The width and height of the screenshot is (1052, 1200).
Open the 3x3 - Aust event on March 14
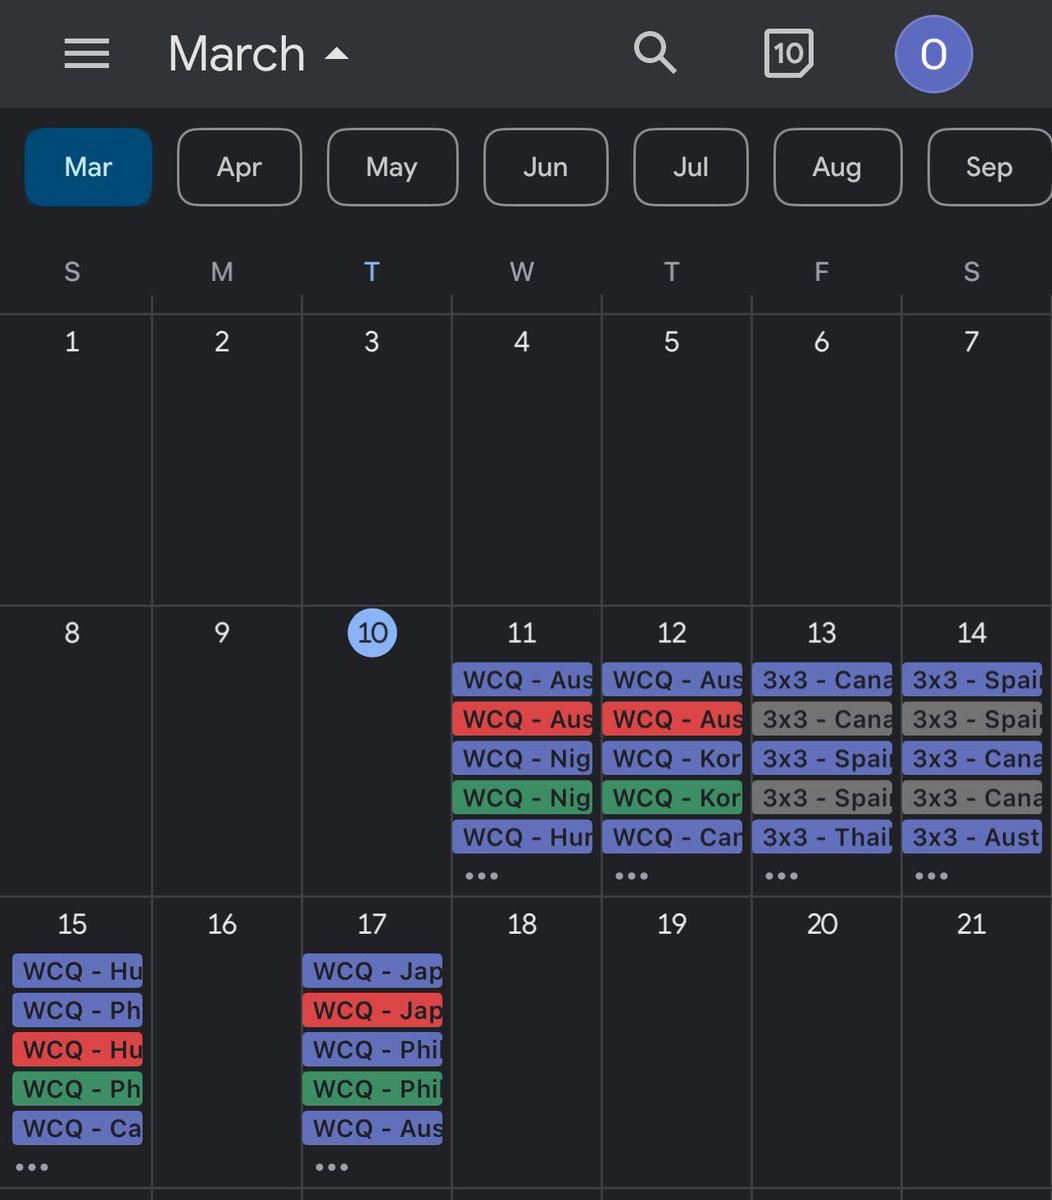point(972,837)
